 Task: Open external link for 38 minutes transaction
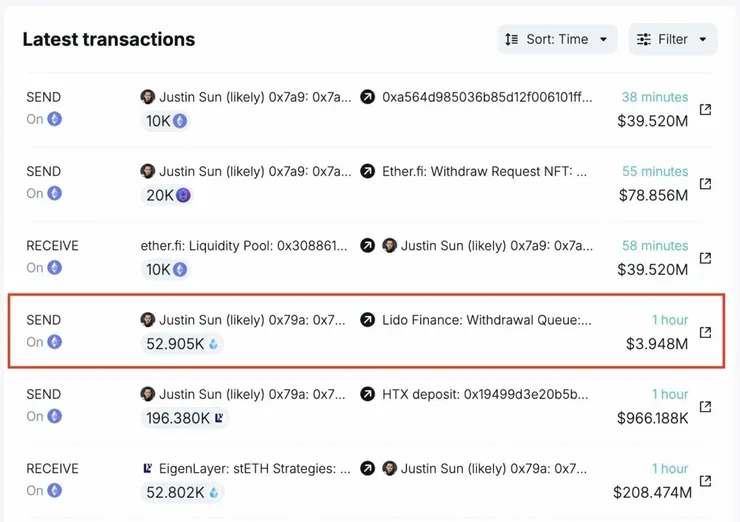(705, 110)
